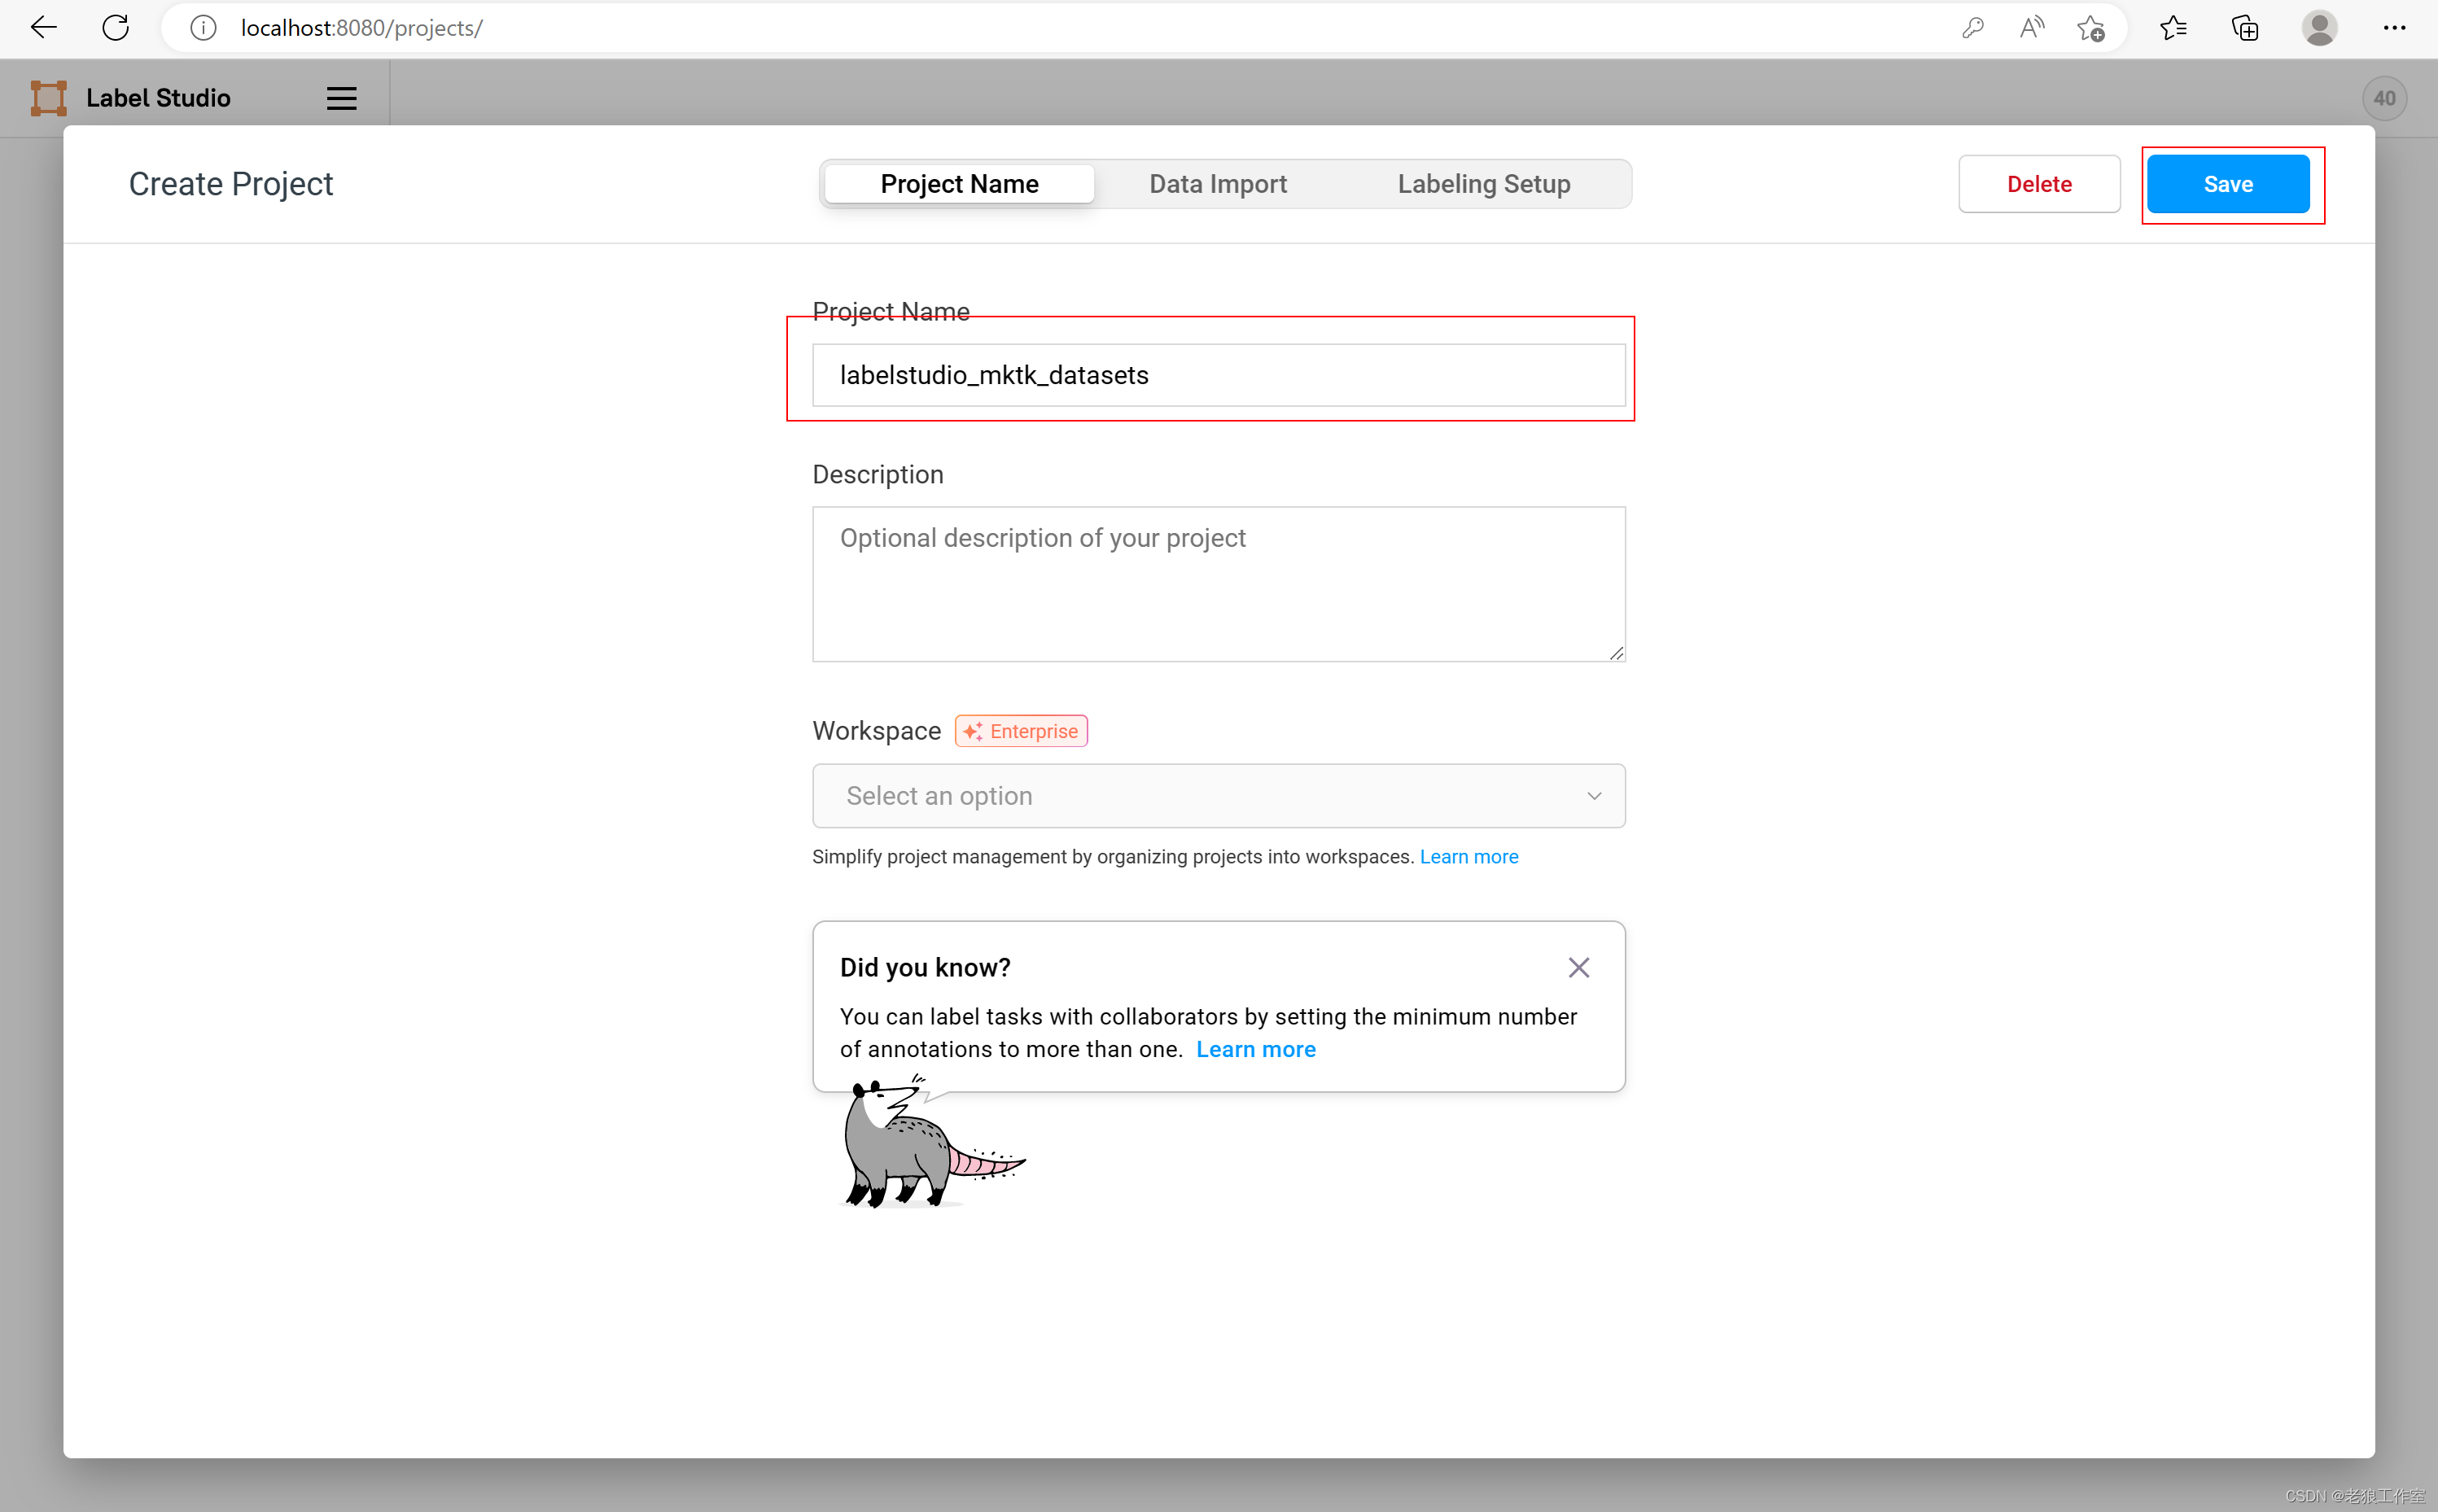The image size is (2438, 1512).
Task: Click the browser back arrow
Action: point(44,28)
